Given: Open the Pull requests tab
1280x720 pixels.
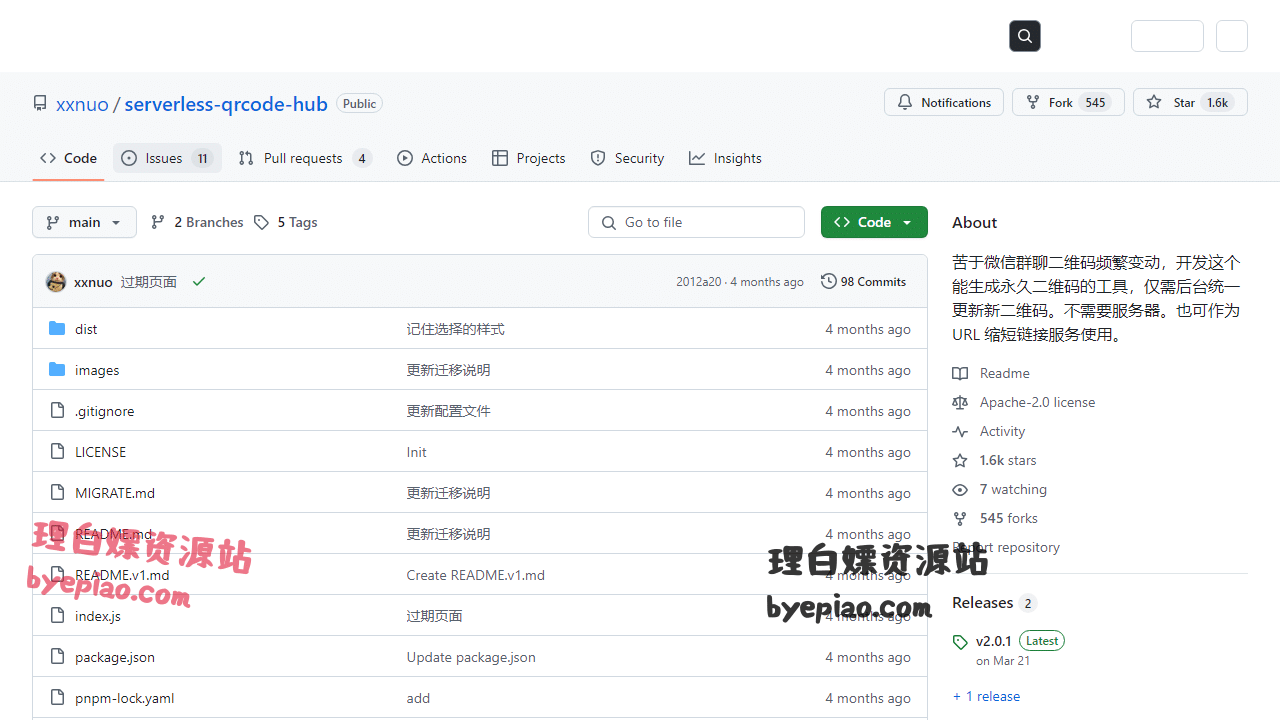Looking at the screenshot, I should pos(305,158).
